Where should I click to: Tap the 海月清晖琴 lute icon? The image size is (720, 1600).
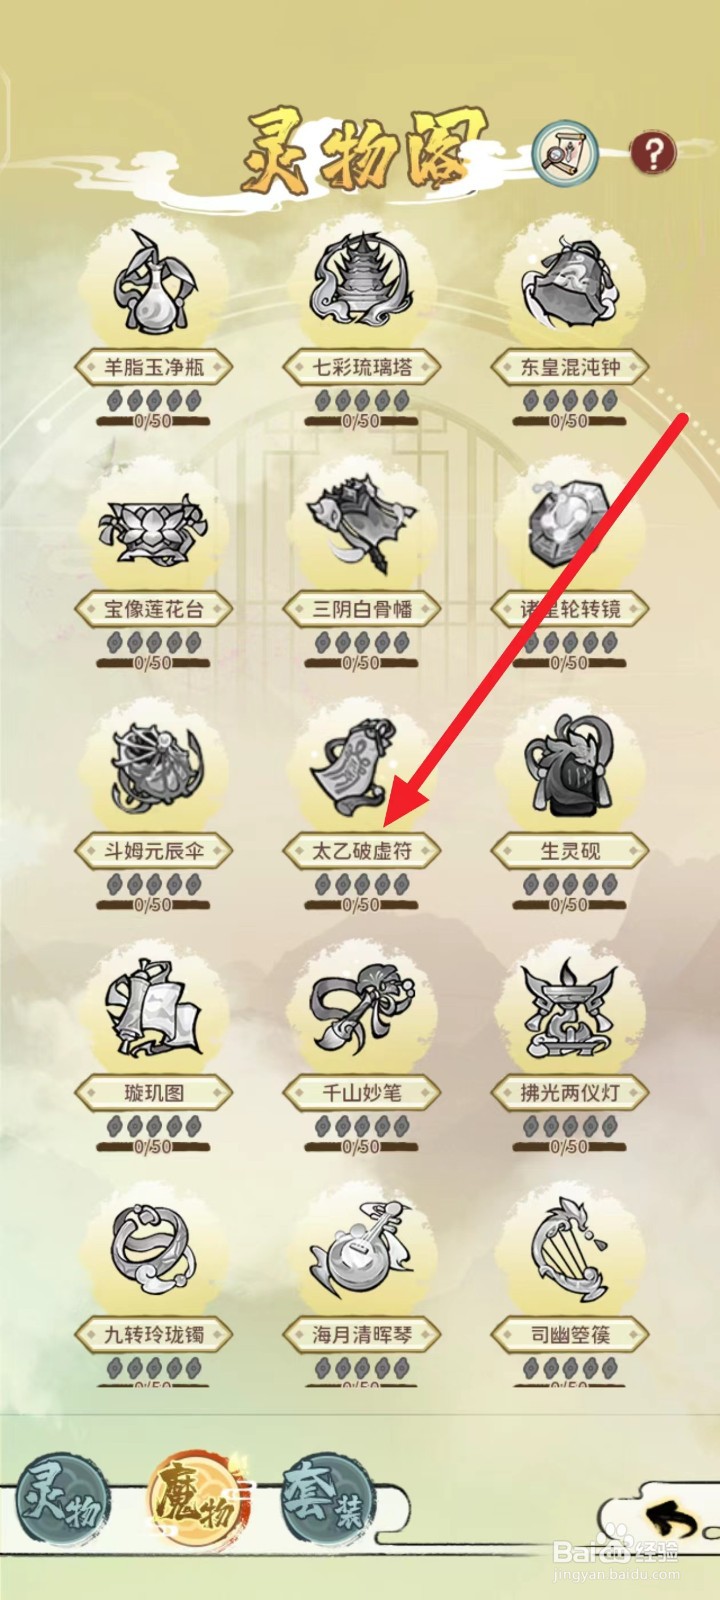(361, 1251)
